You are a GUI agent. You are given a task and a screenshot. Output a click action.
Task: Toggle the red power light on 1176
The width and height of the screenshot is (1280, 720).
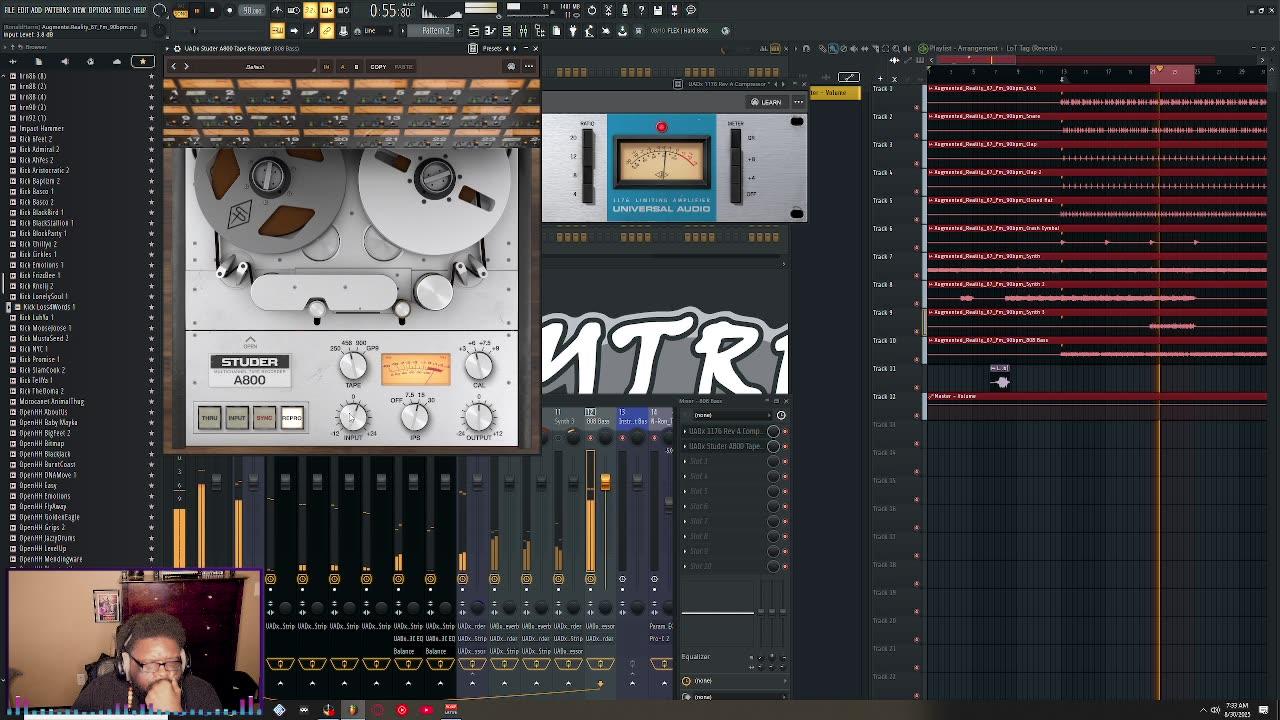[661, 127]
